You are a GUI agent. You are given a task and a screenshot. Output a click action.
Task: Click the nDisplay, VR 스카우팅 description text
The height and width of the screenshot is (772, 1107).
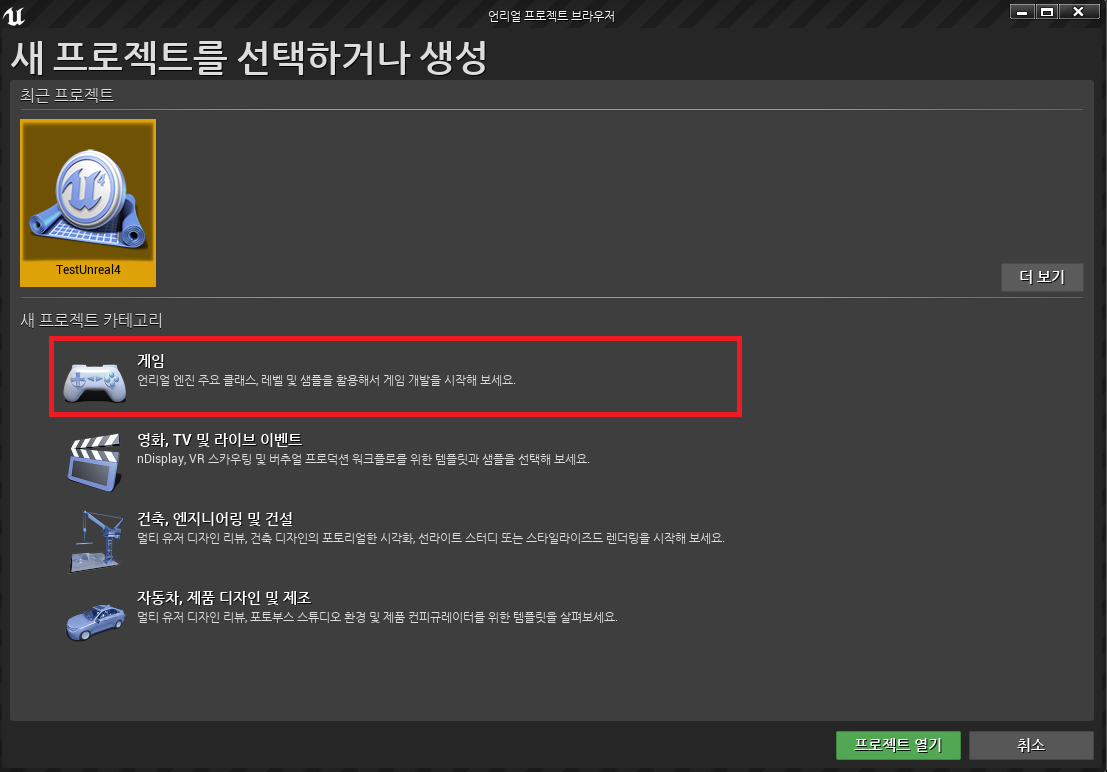[363, 459]
